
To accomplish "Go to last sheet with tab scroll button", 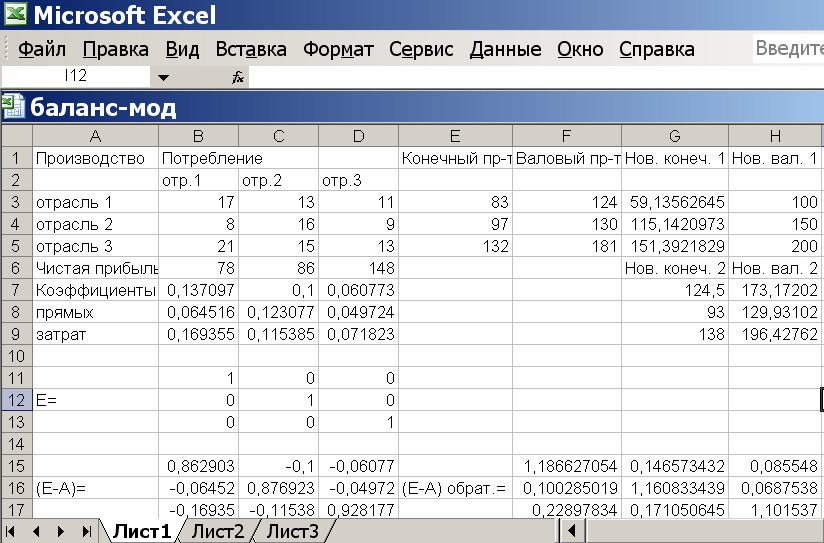I will (x=87, y=531).
